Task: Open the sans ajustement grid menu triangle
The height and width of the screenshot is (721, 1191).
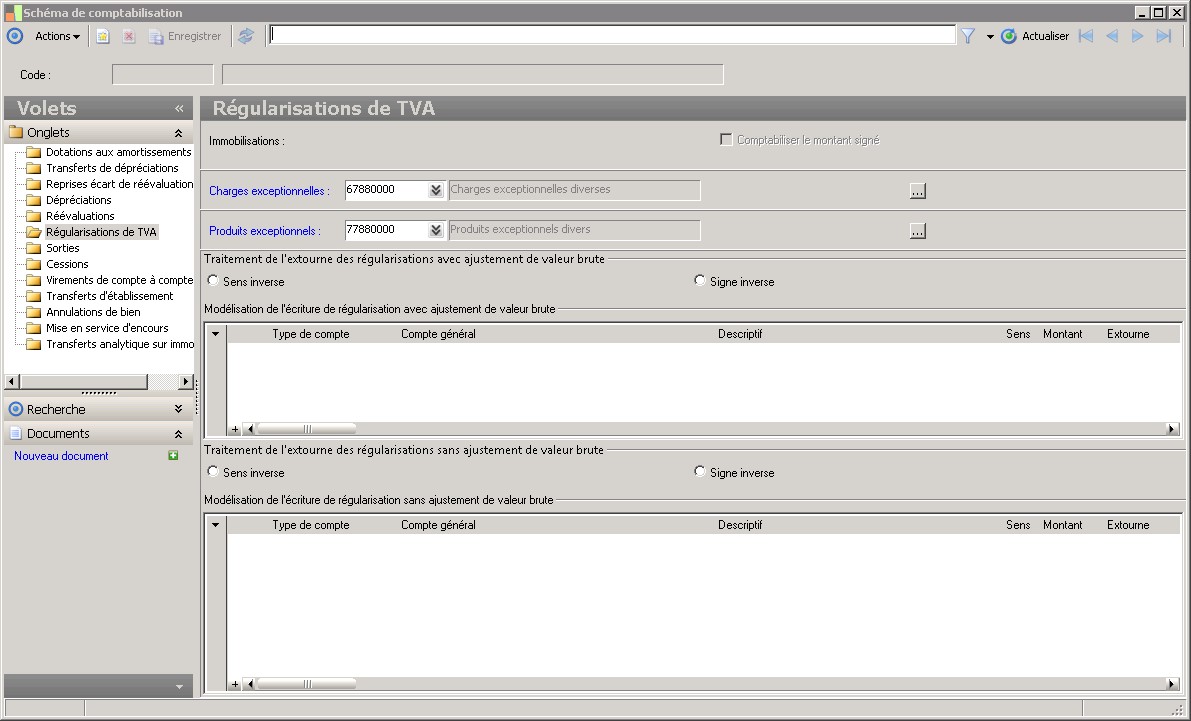Action: tap(216, 524)
